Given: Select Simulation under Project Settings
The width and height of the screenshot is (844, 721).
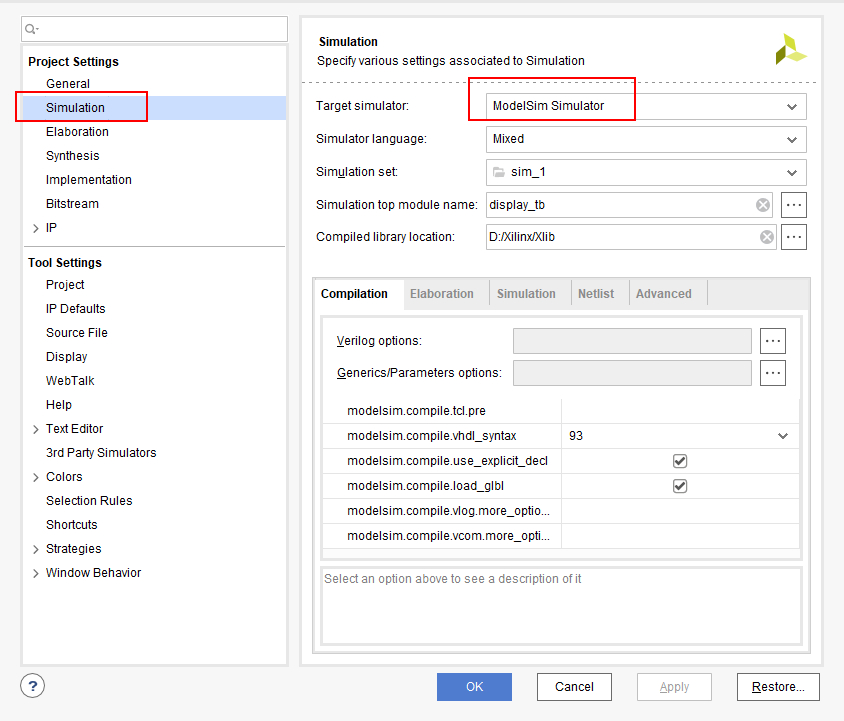Looking at the screenshot, I should (x=75, y=108).
